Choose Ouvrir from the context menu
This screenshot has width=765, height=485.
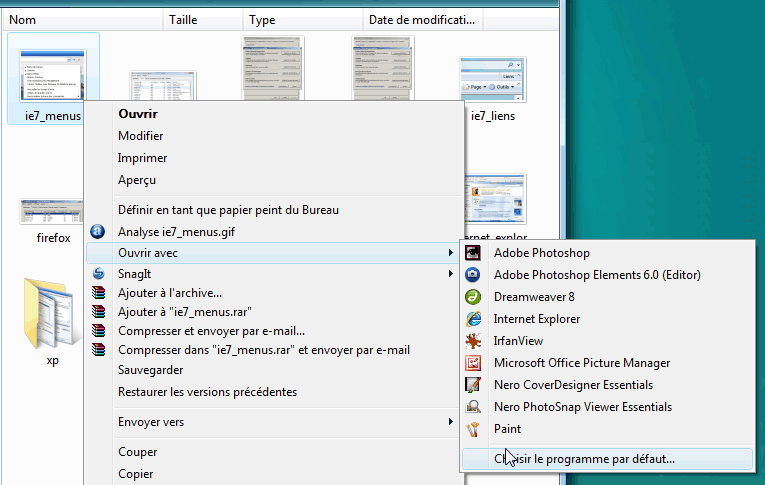[x=138, y=114]
